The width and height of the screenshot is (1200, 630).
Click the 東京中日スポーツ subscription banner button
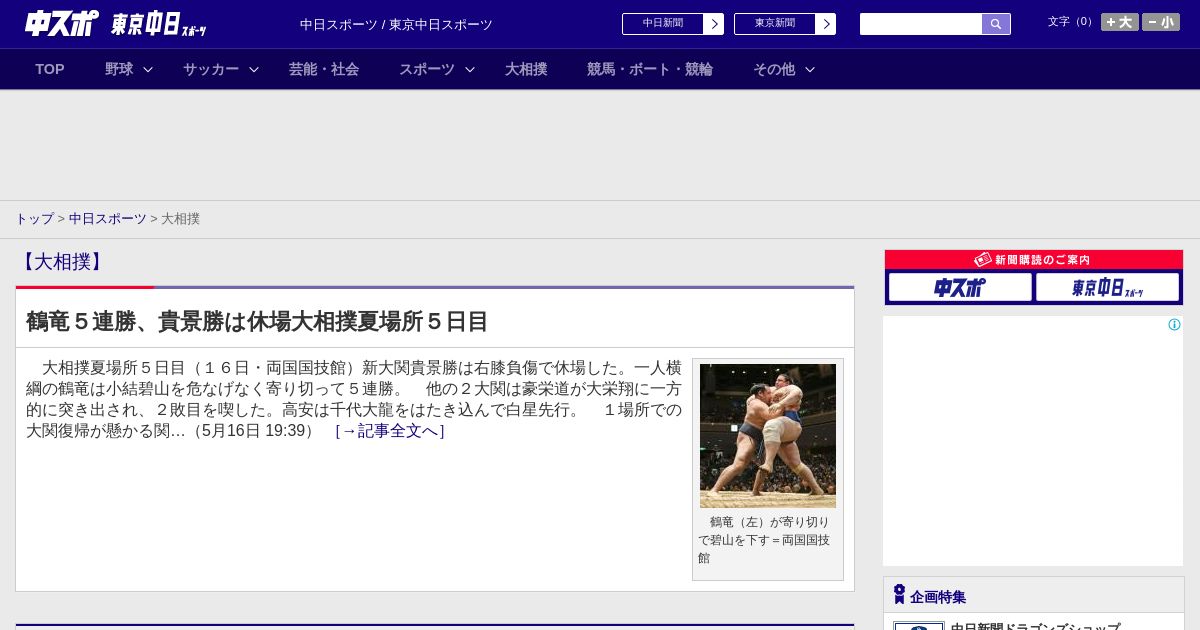point(1107,288)
